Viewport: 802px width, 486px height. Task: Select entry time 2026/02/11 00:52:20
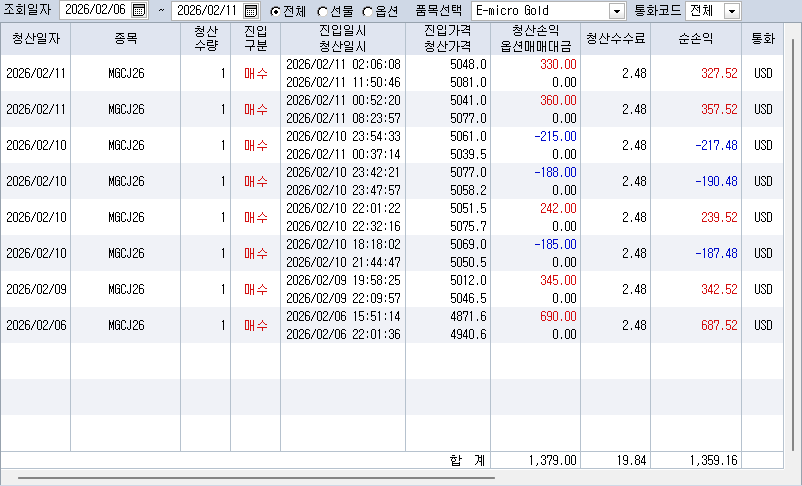[x=343, y=100]
